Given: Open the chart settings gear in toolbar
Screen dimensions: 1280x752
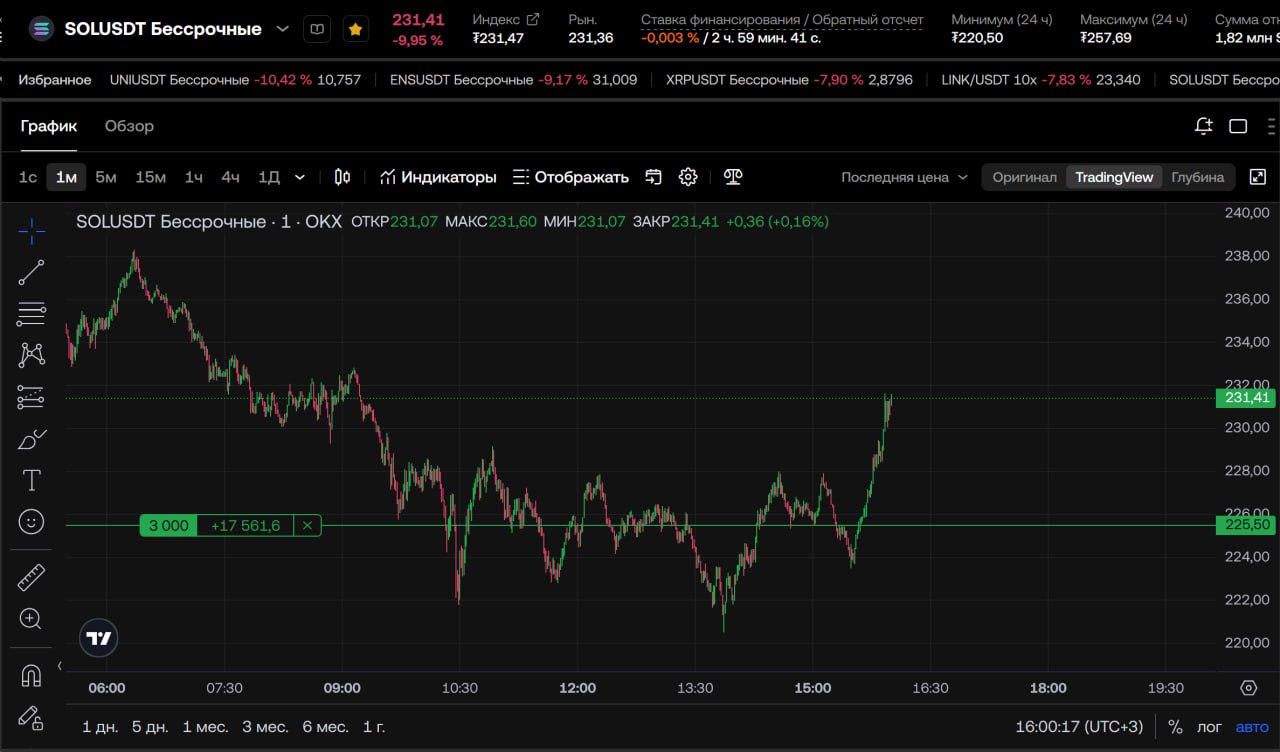Looking at the screenshot, I should coord(688,177).
